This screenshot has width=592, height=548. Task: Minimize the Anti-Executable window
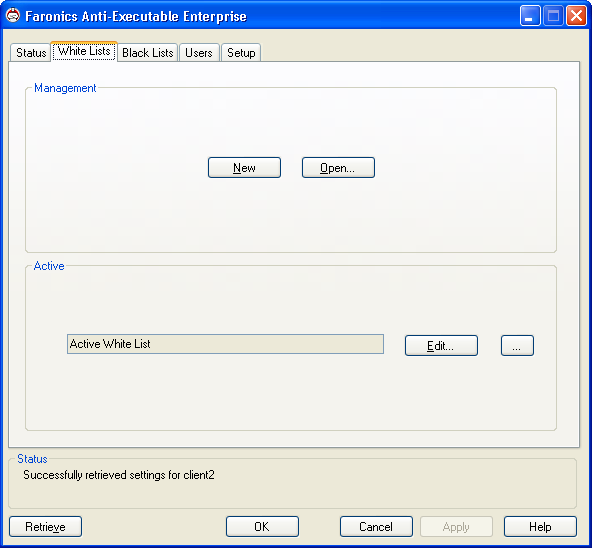coord(530,16)
